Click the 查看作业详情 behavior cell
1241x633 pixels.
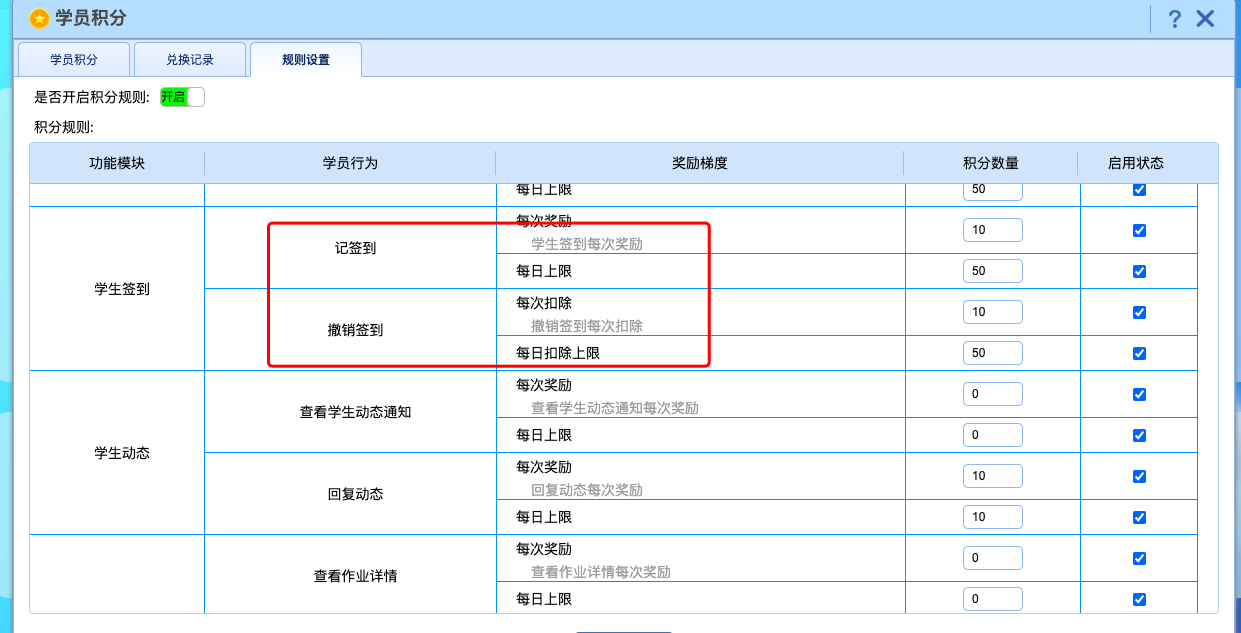pyautogui.click(x=350, y=576)
